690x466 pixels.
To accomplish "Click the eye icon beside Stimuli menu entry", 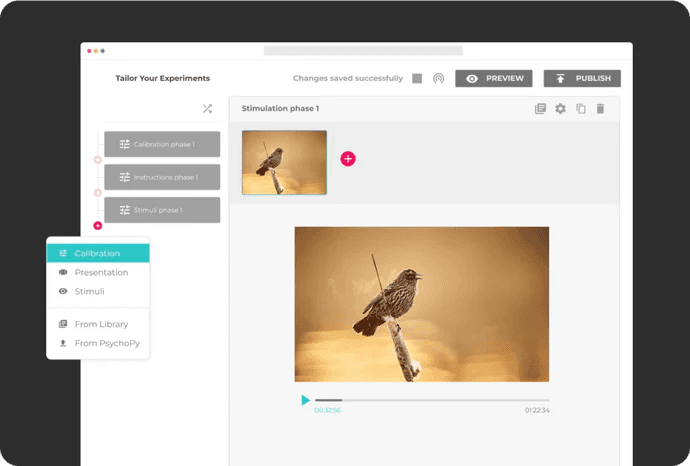I will 63,291.
